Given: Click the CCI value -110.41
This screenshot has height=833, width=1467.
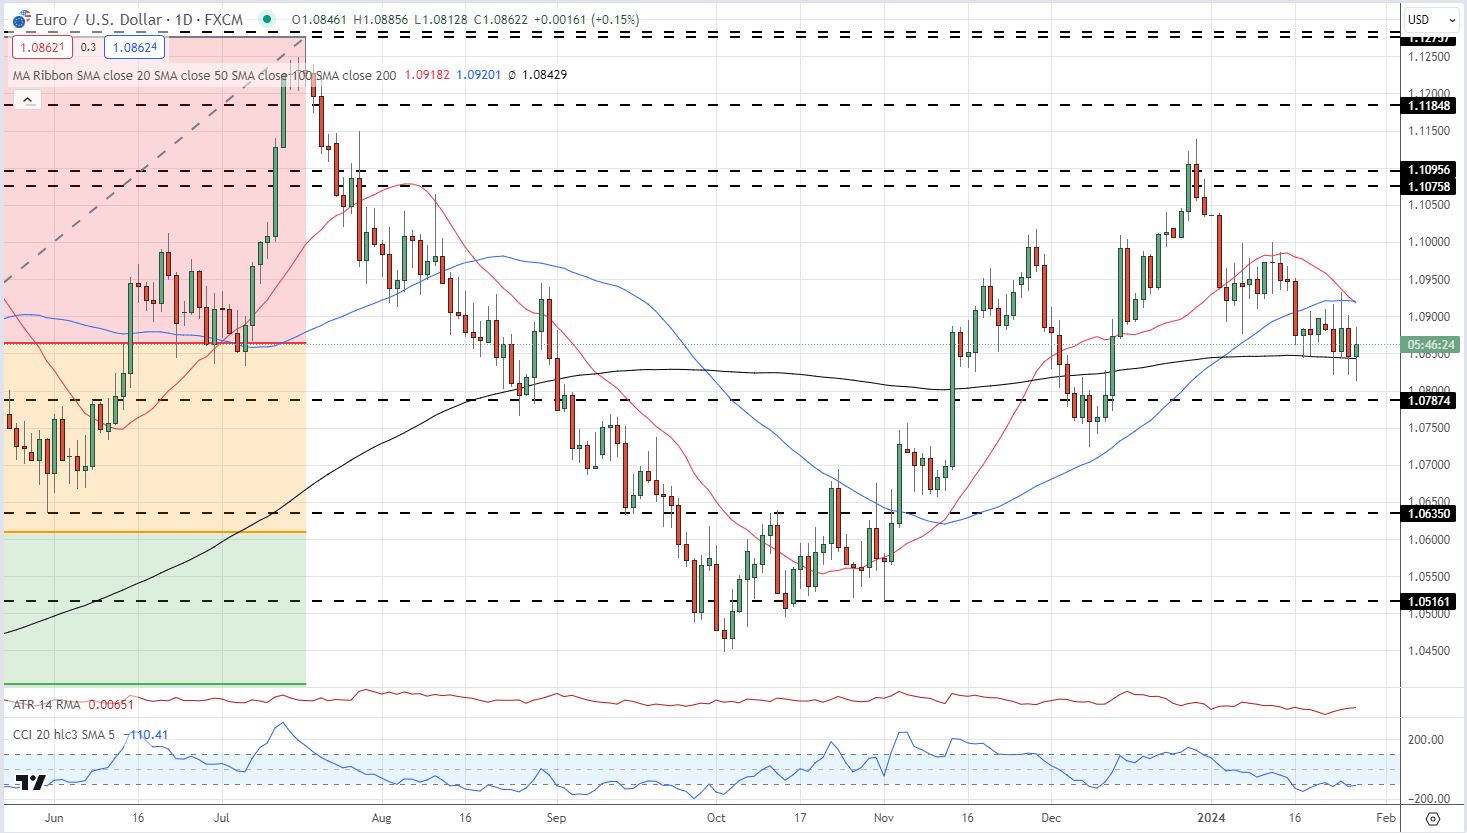Looking at the screenshot, I should [147, 735].
